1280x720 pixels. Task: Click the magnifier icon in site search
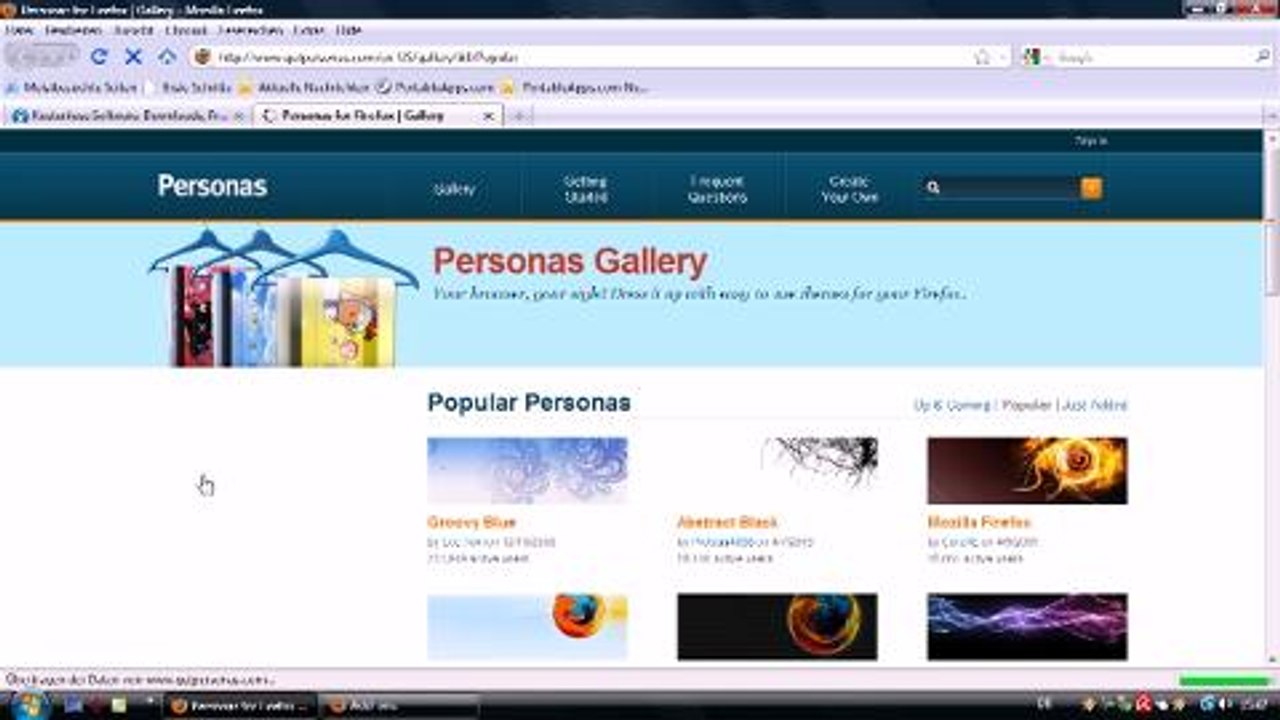[932, 187]
